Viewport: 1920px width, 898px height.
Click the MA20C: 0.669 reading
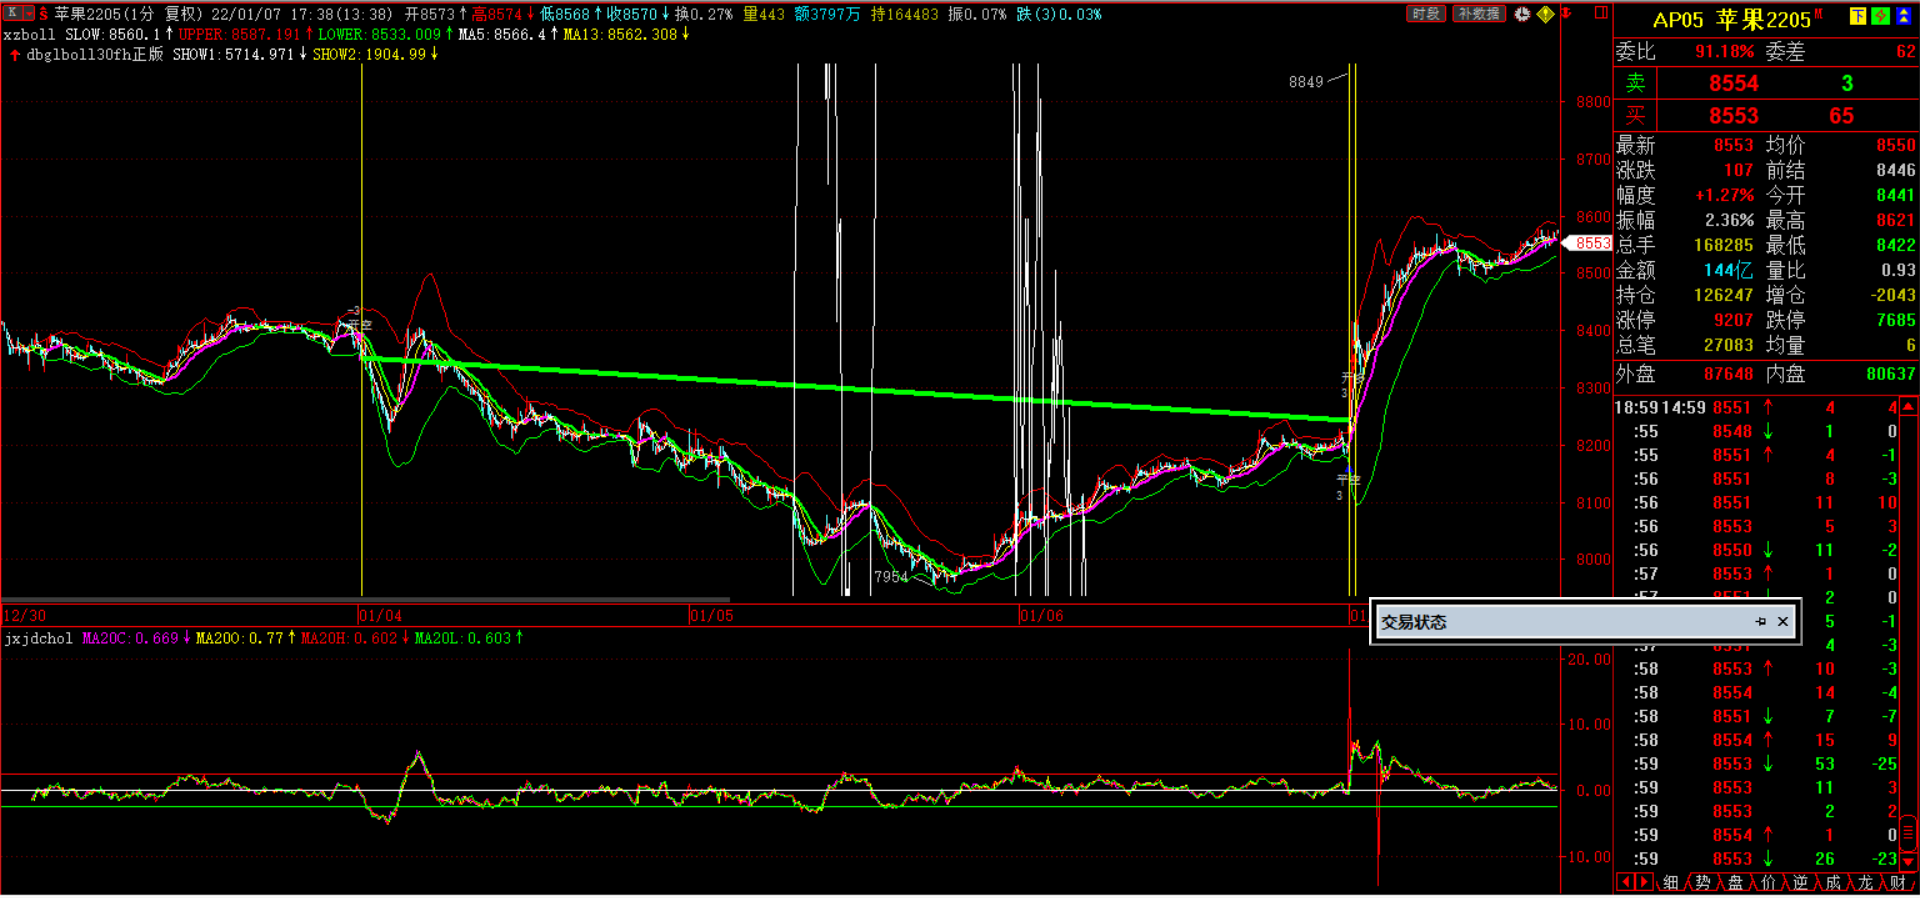[130, 639]
